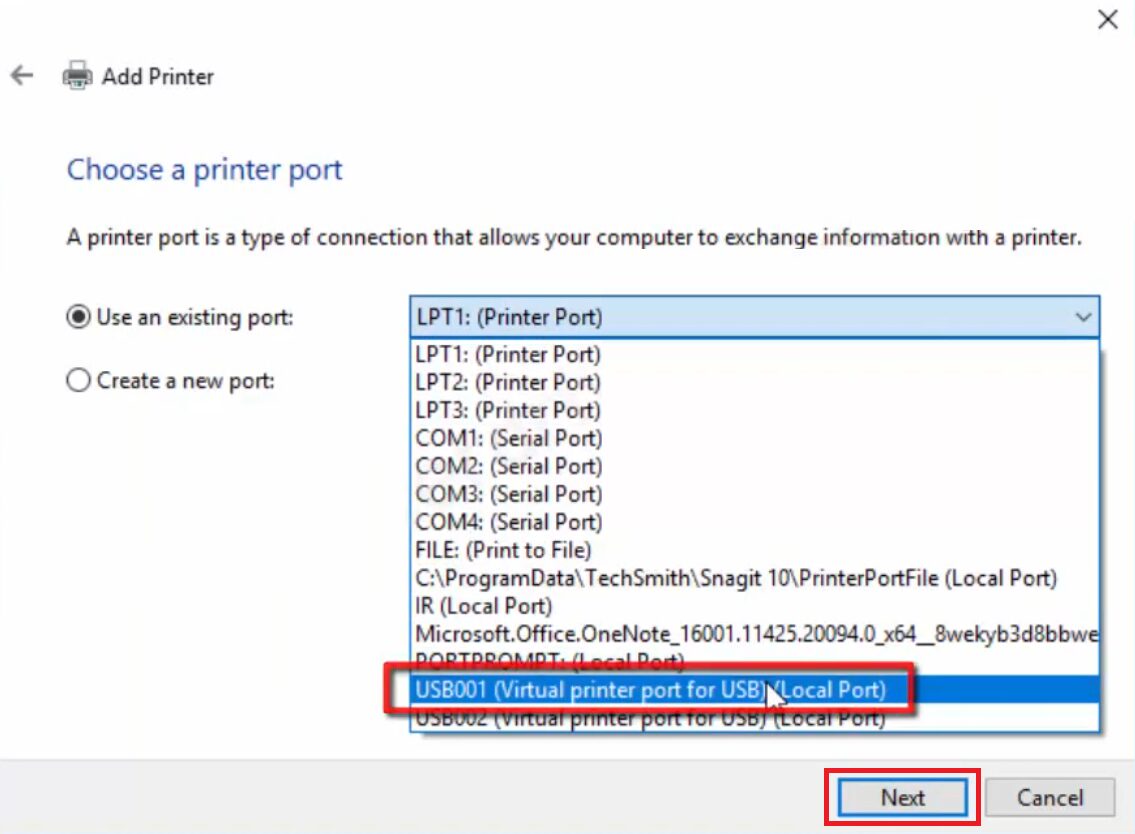Click the back arrow to return
This screenshot has height=834, width=1135.
pyautogui.click(x=22, y=74)
